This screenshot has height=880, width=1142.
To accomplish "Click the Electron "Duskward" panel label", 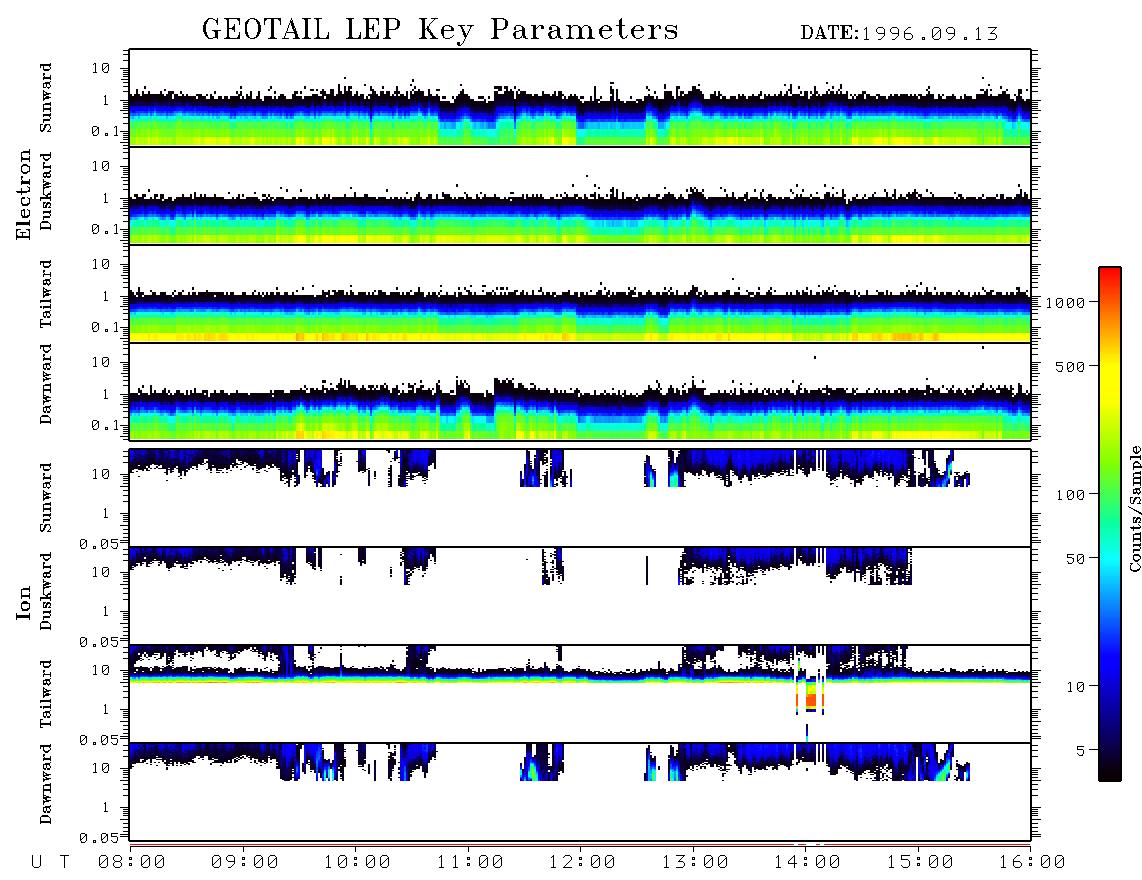I will (46, 192).
